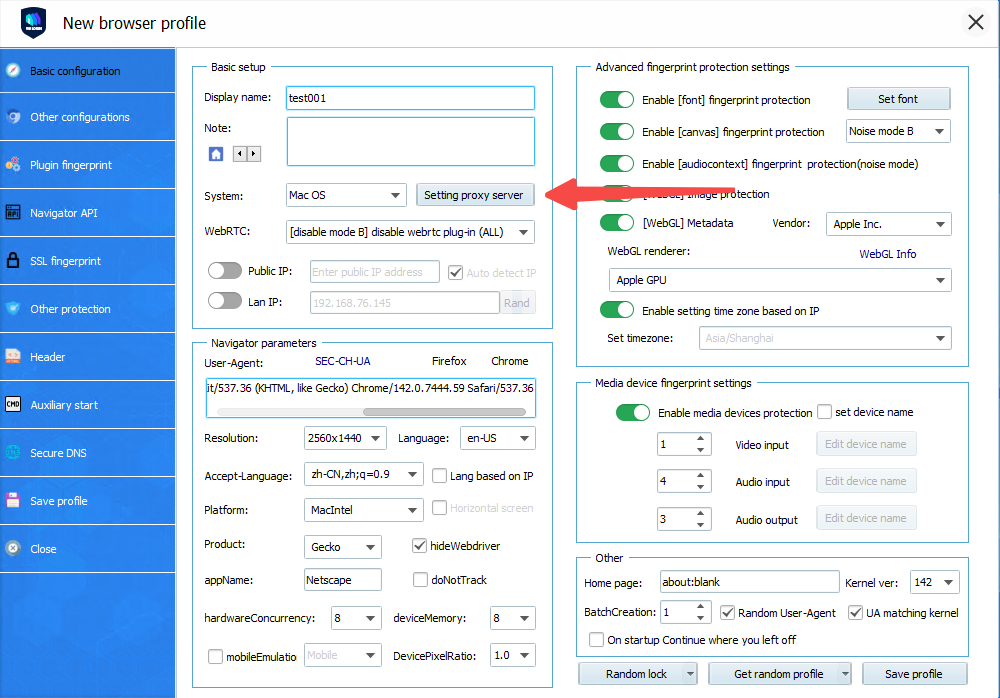
Task: Expand the Resolution dropdown 2560x1440
Action: coord(345,438)
